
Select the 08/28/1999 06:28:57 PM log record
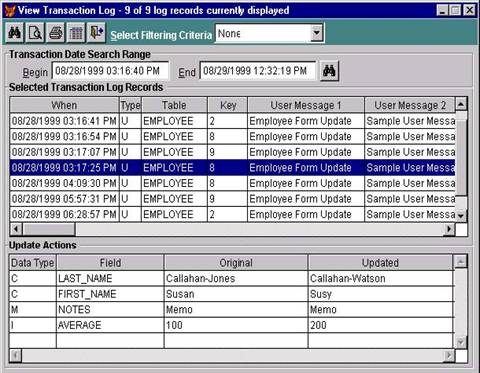(232, 214)
